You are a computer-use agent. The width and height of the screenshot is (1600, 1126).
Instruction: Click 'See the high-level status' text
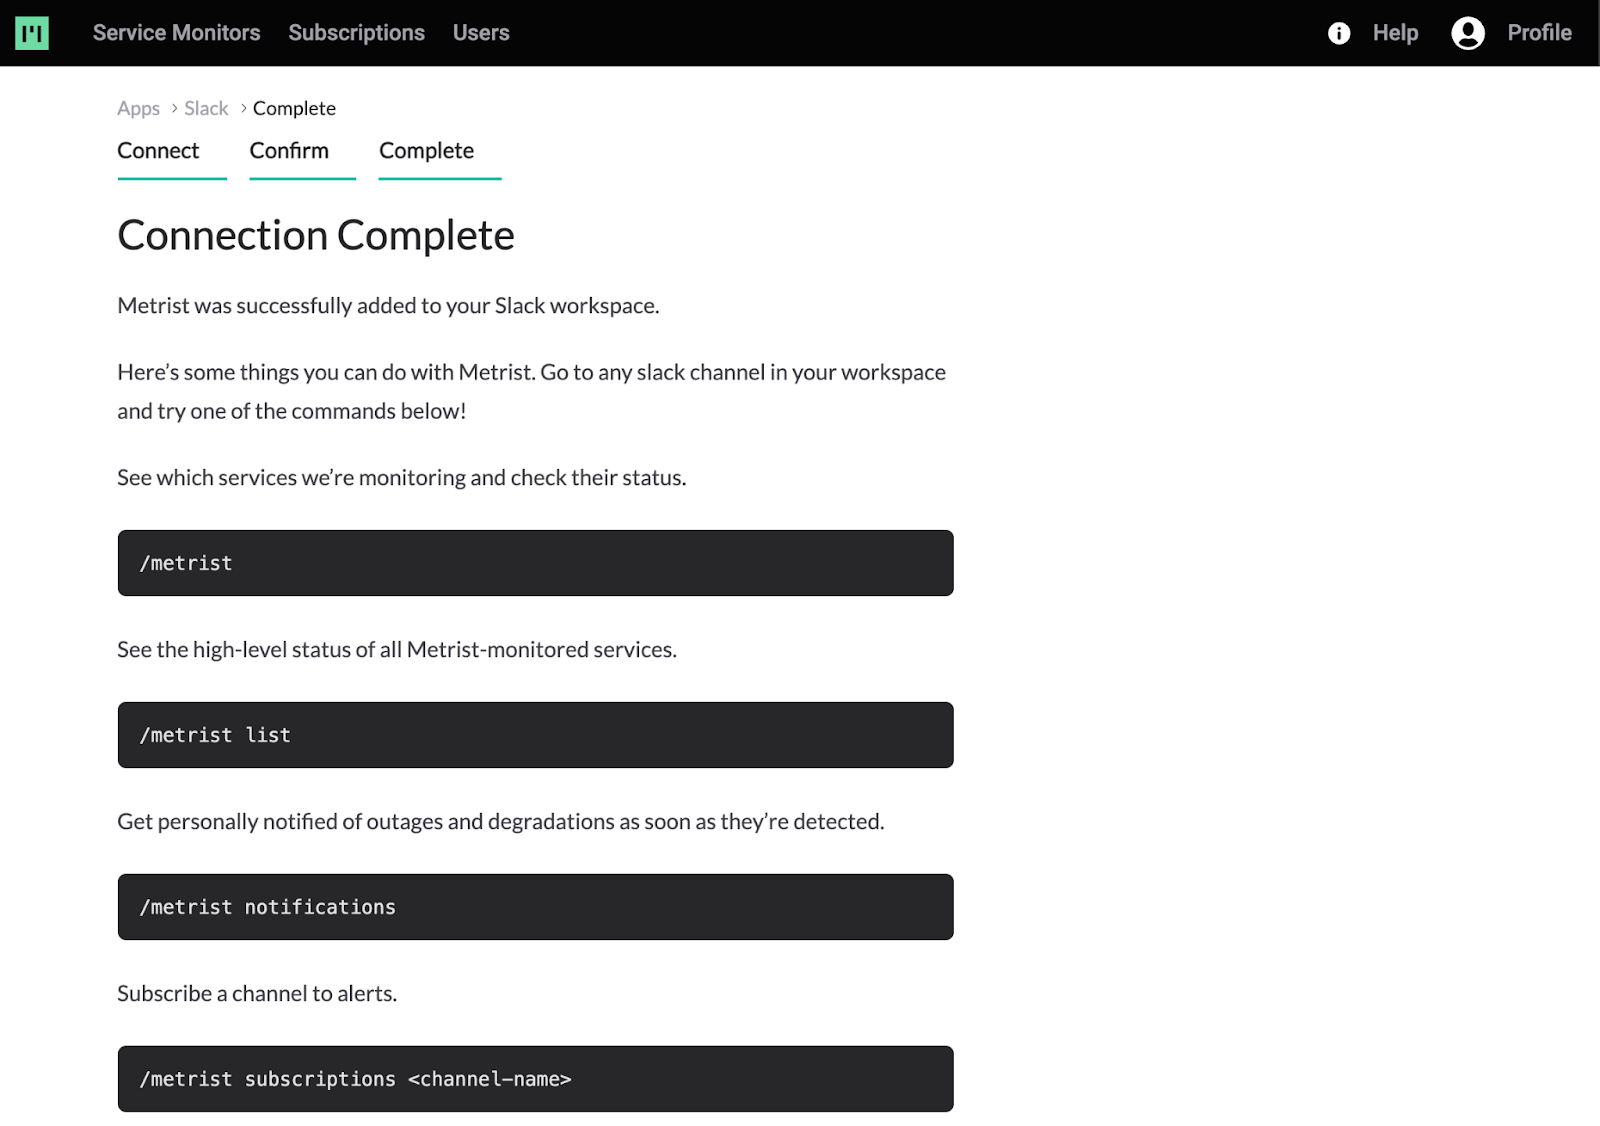point(397,650)
